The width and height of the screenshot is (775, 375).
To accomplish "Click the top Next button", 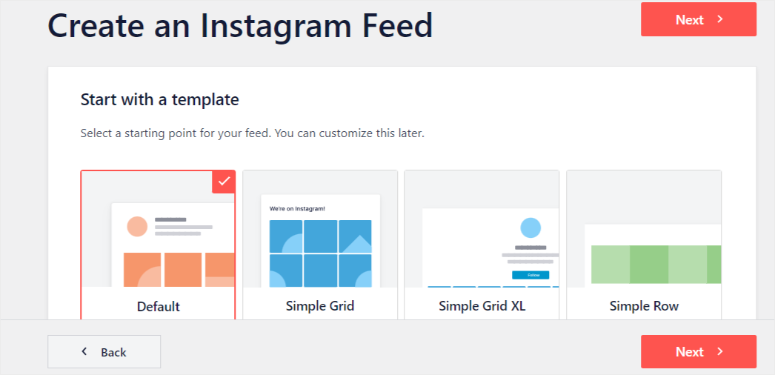I will (x=698, y=19).
